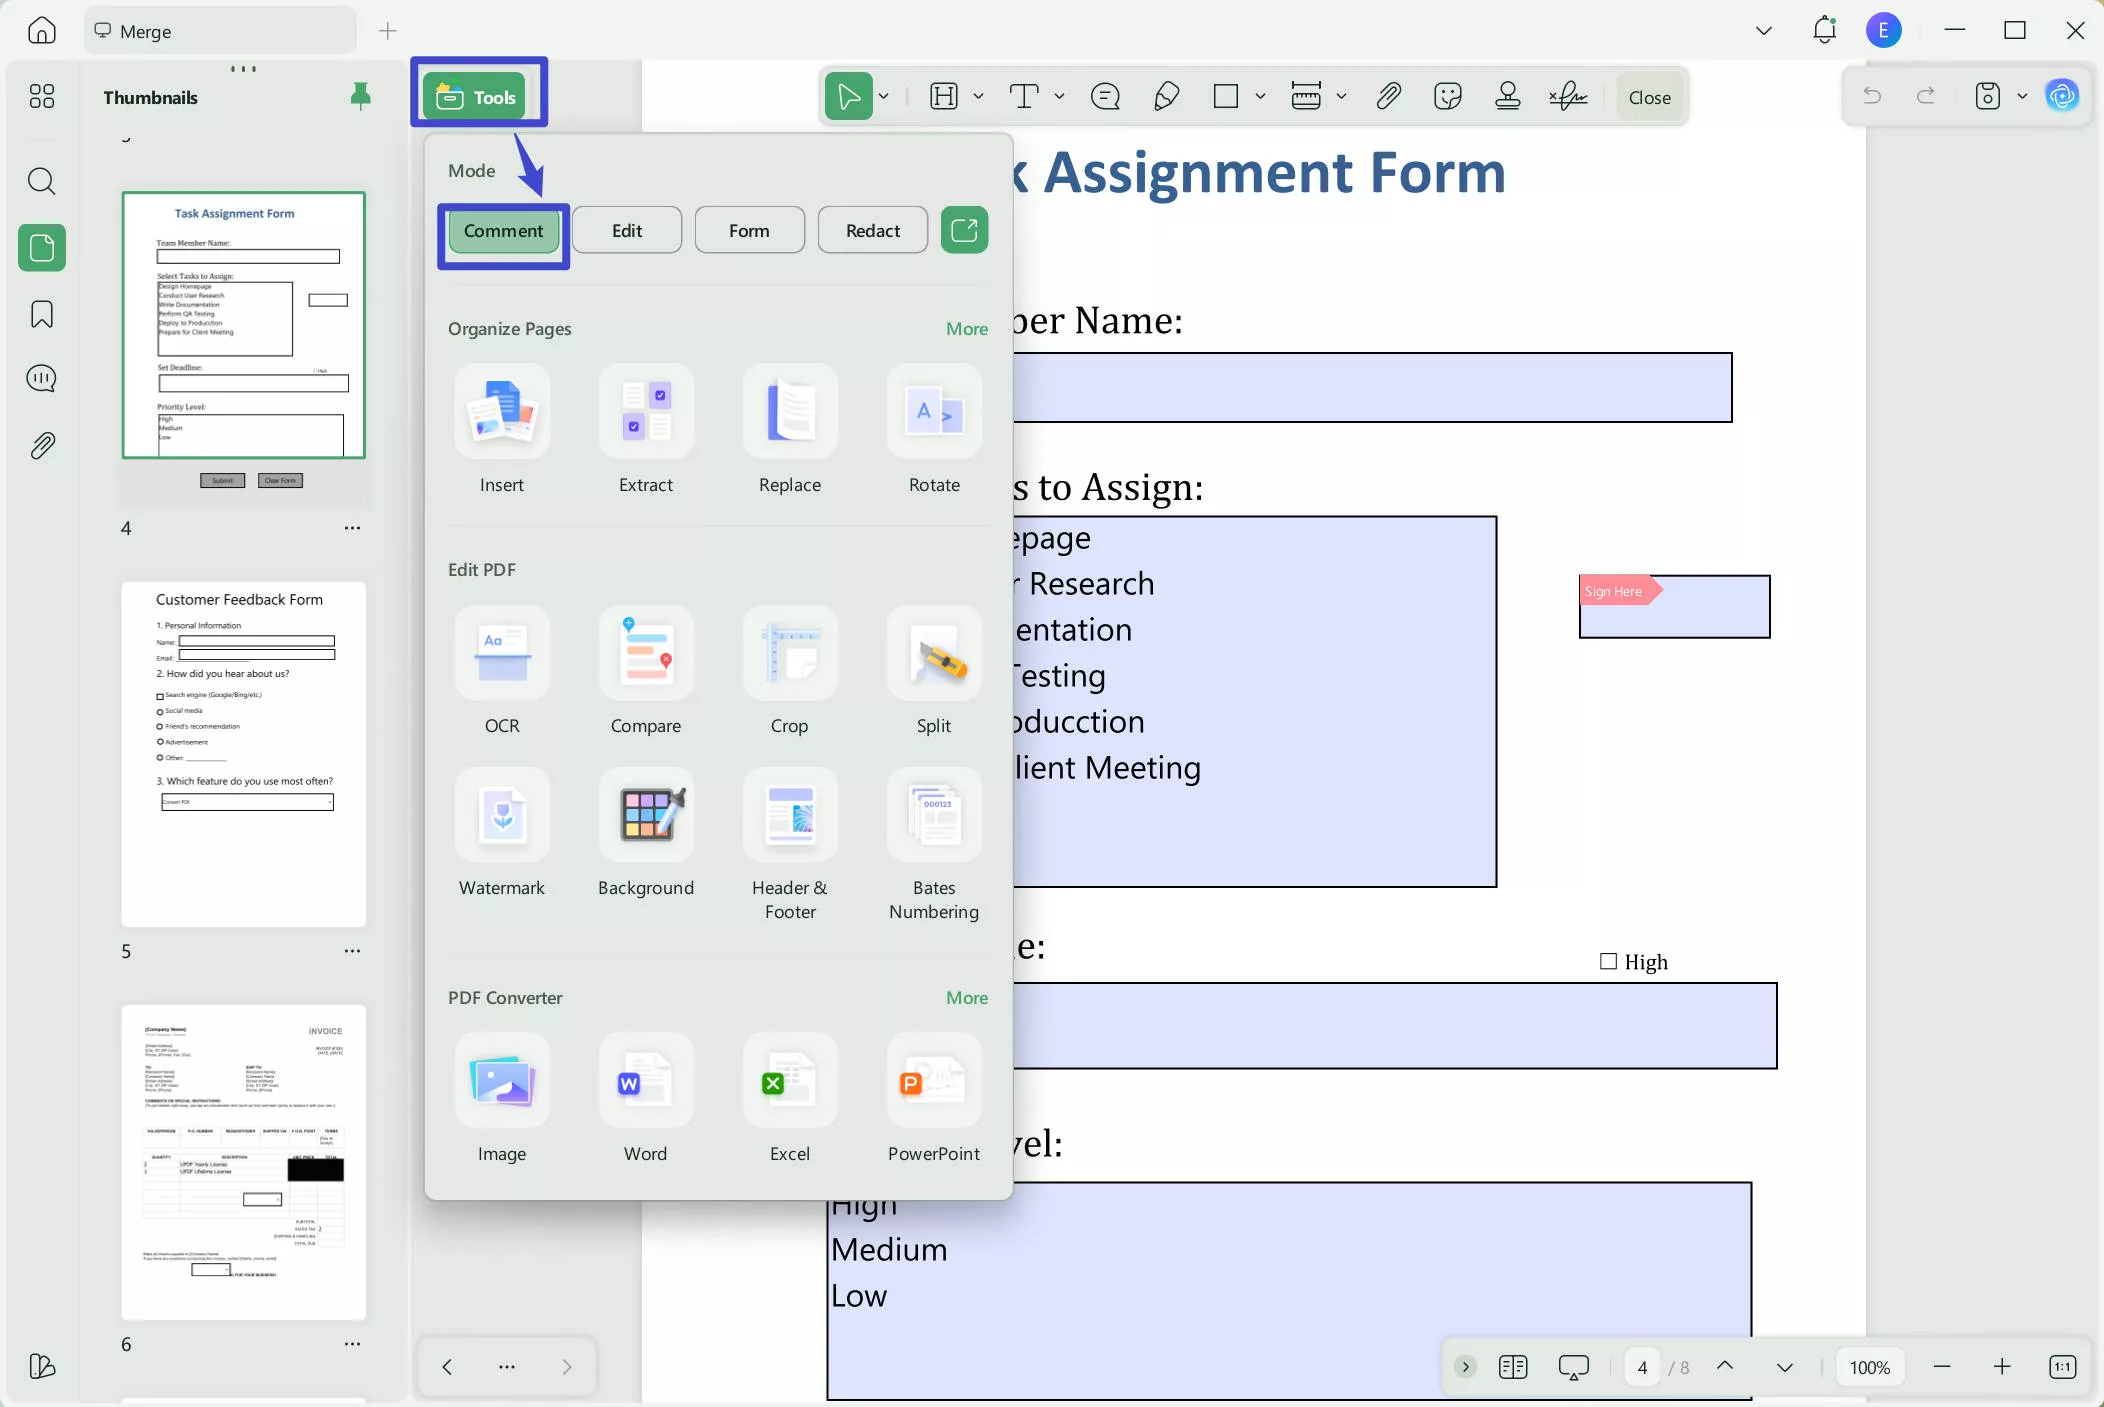Click More next to Organize Pages
The image size is (2104, 1407).
(965, 329)
